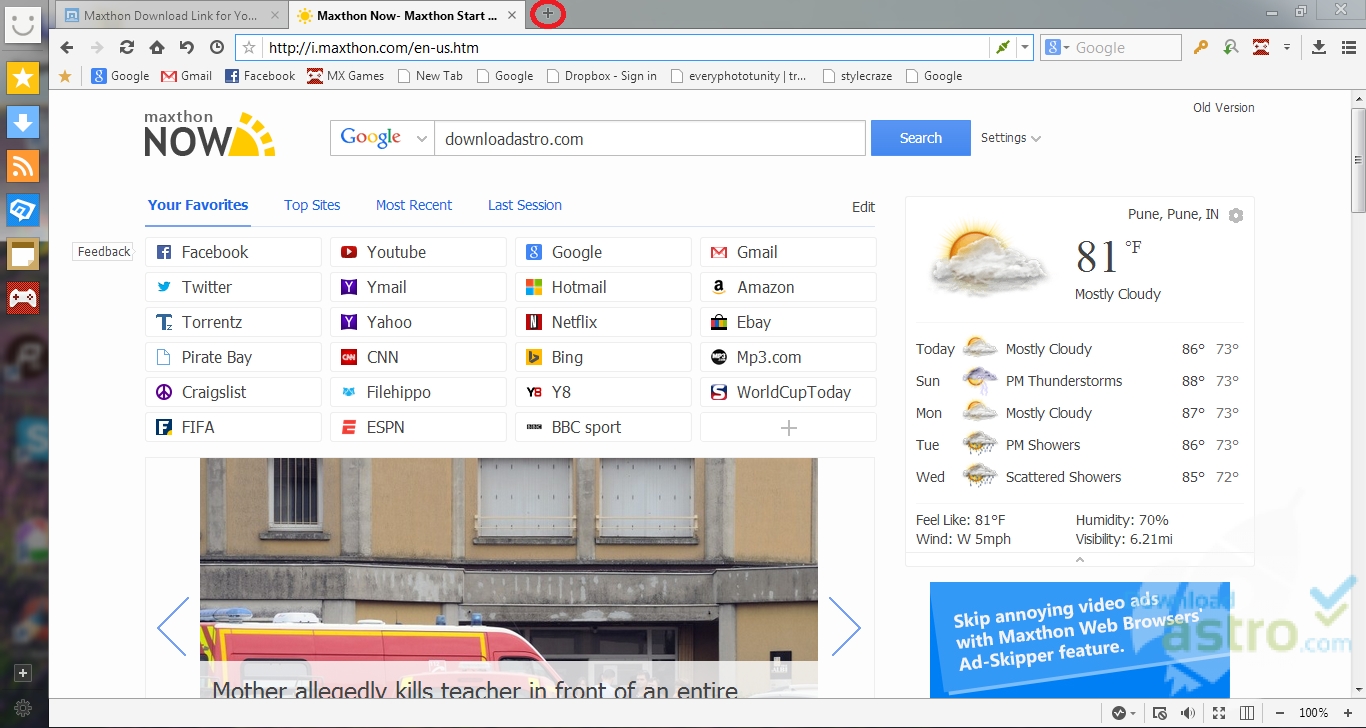Open MX Games gamepad sidebar icon
The width and height of the screenshot is (1366, 728).
pos(23,298)
